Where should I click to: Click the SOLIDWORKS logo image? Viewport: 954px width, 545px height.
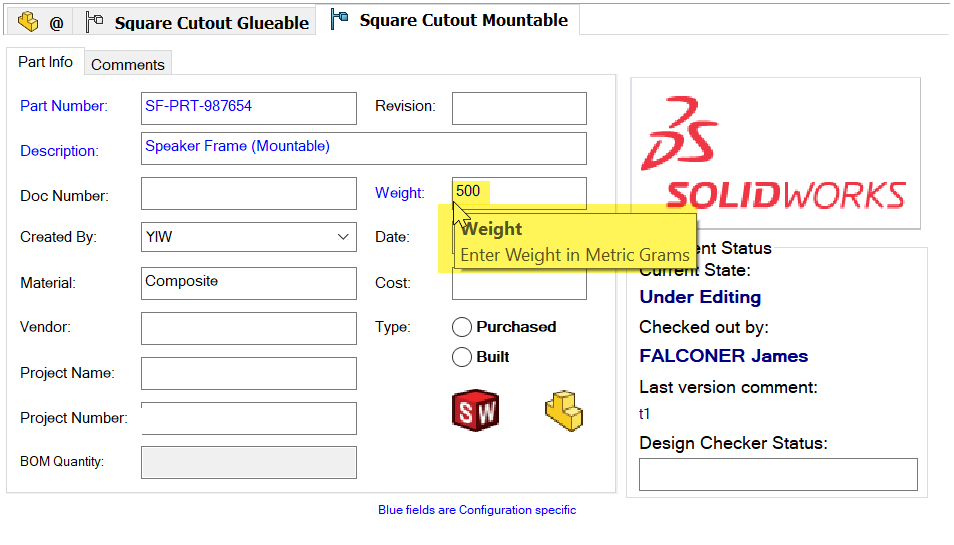tap(775, 153)
